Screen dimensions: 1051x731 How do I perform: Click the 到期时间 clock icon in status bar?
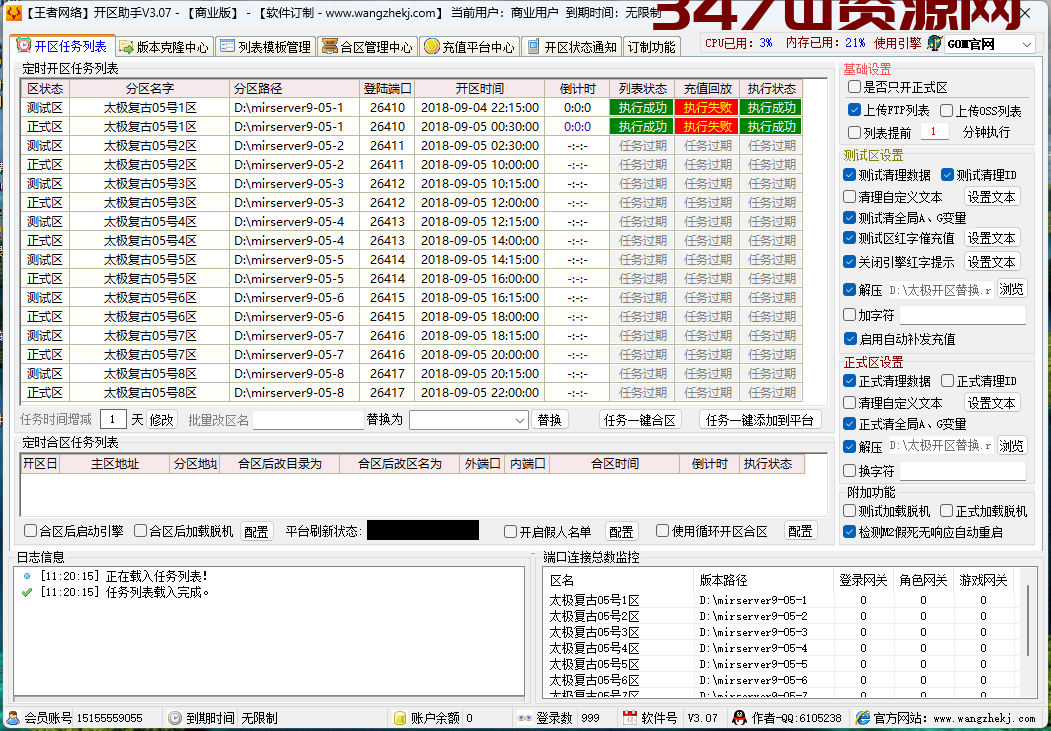175,718
